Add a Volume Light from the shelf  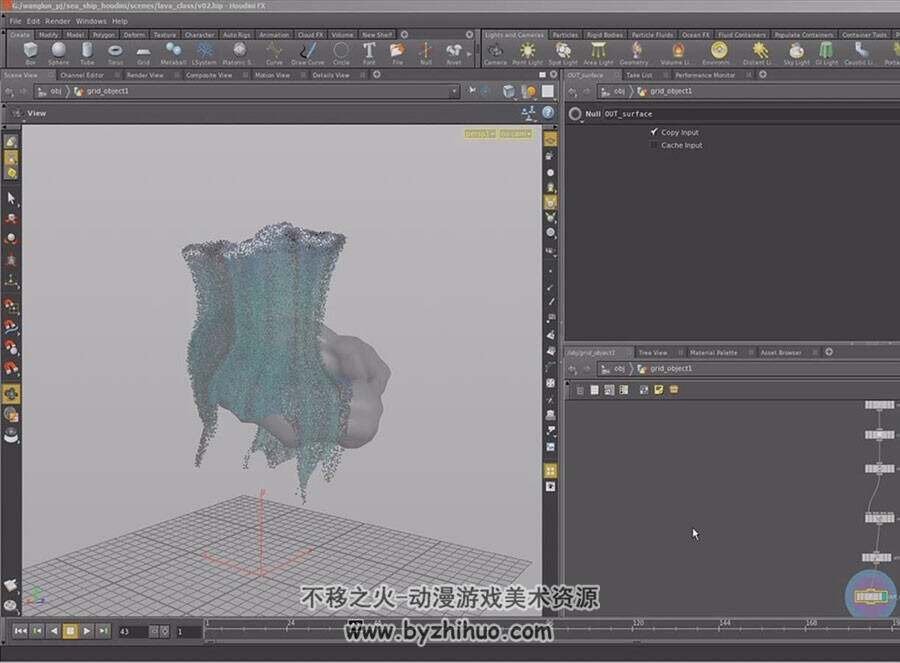(677, 53)
